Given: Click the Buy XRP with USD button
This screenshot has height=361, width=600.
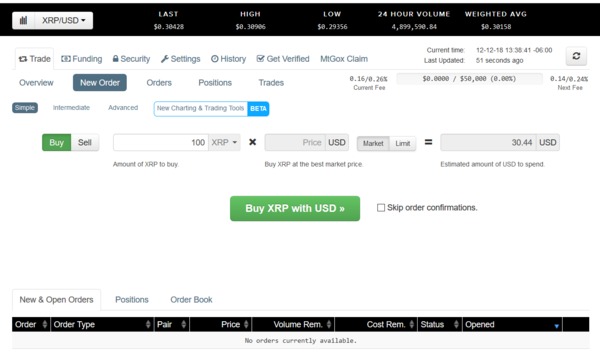Looking at the screenshot, I should 295,208.
